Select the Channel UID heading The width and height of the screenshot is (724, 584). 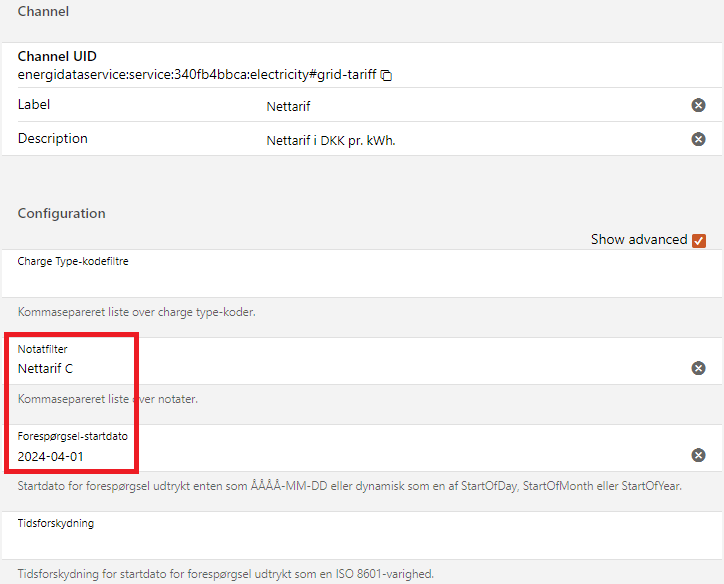(x=57, y=56)
